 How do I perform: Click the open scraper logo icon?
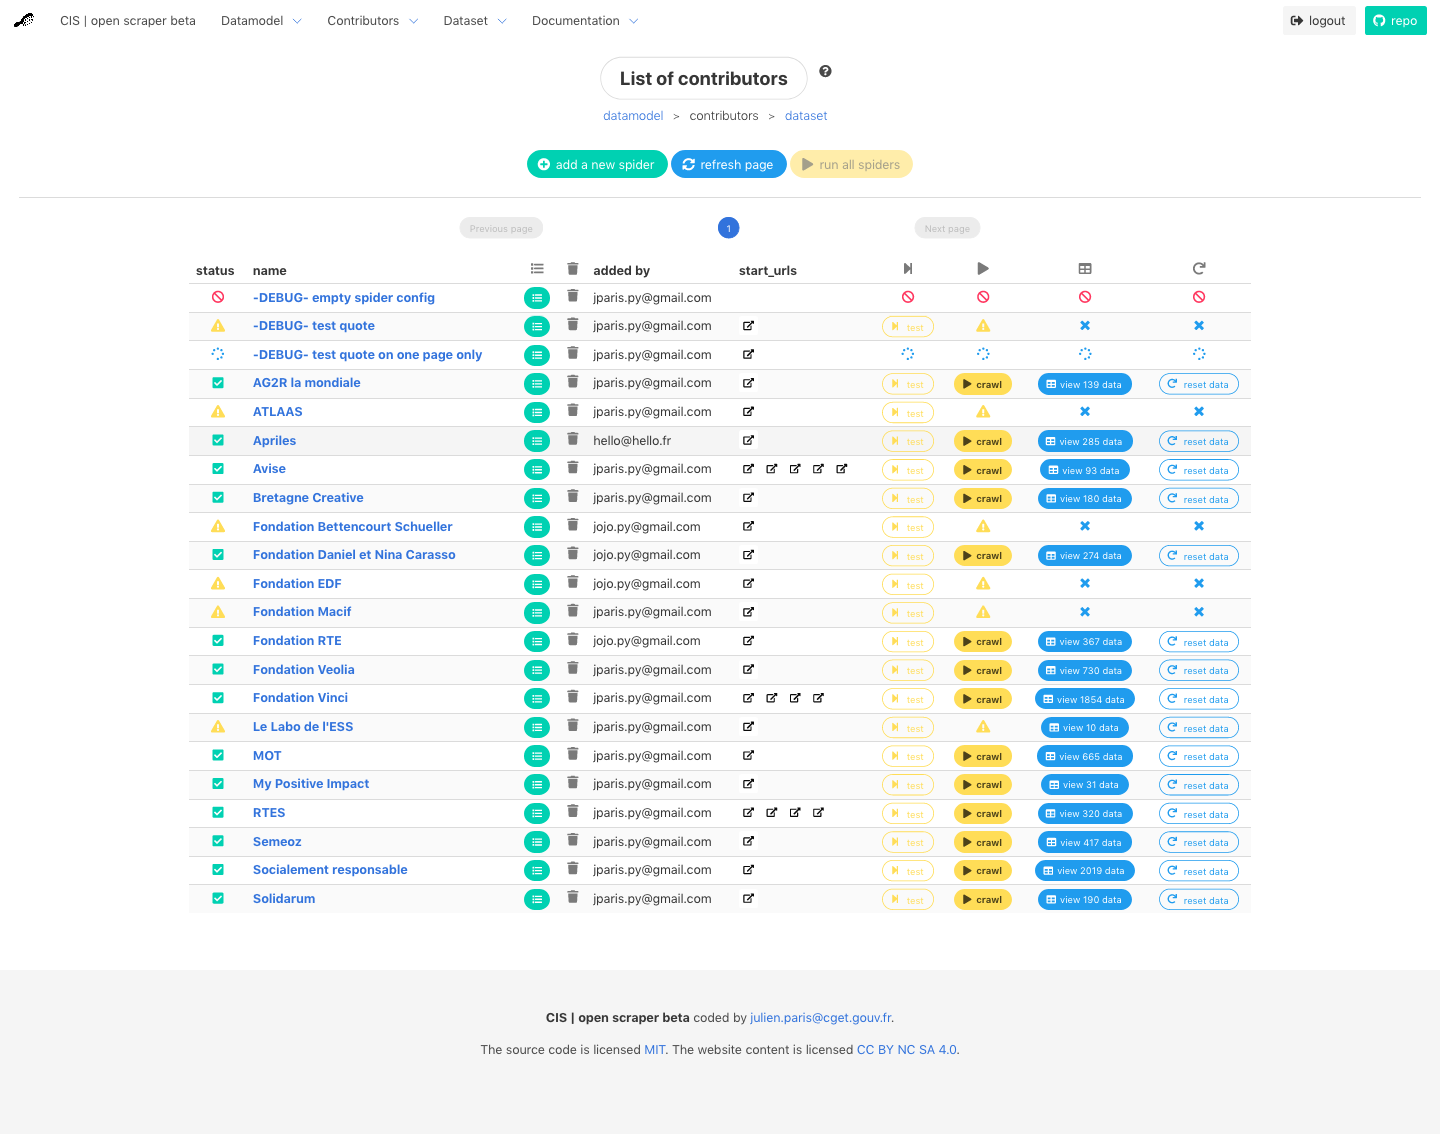tap(24, 20)
